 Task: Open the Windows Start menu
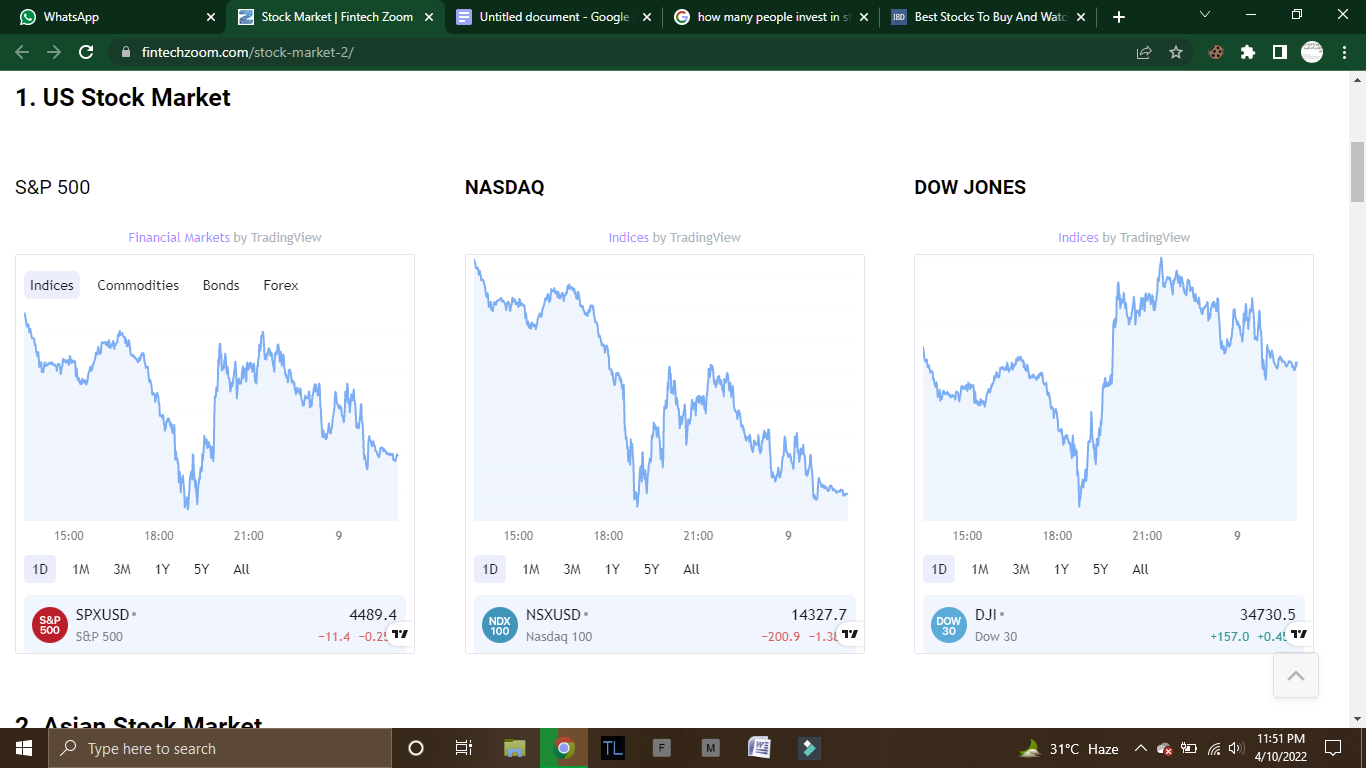(x=24, y=748)
